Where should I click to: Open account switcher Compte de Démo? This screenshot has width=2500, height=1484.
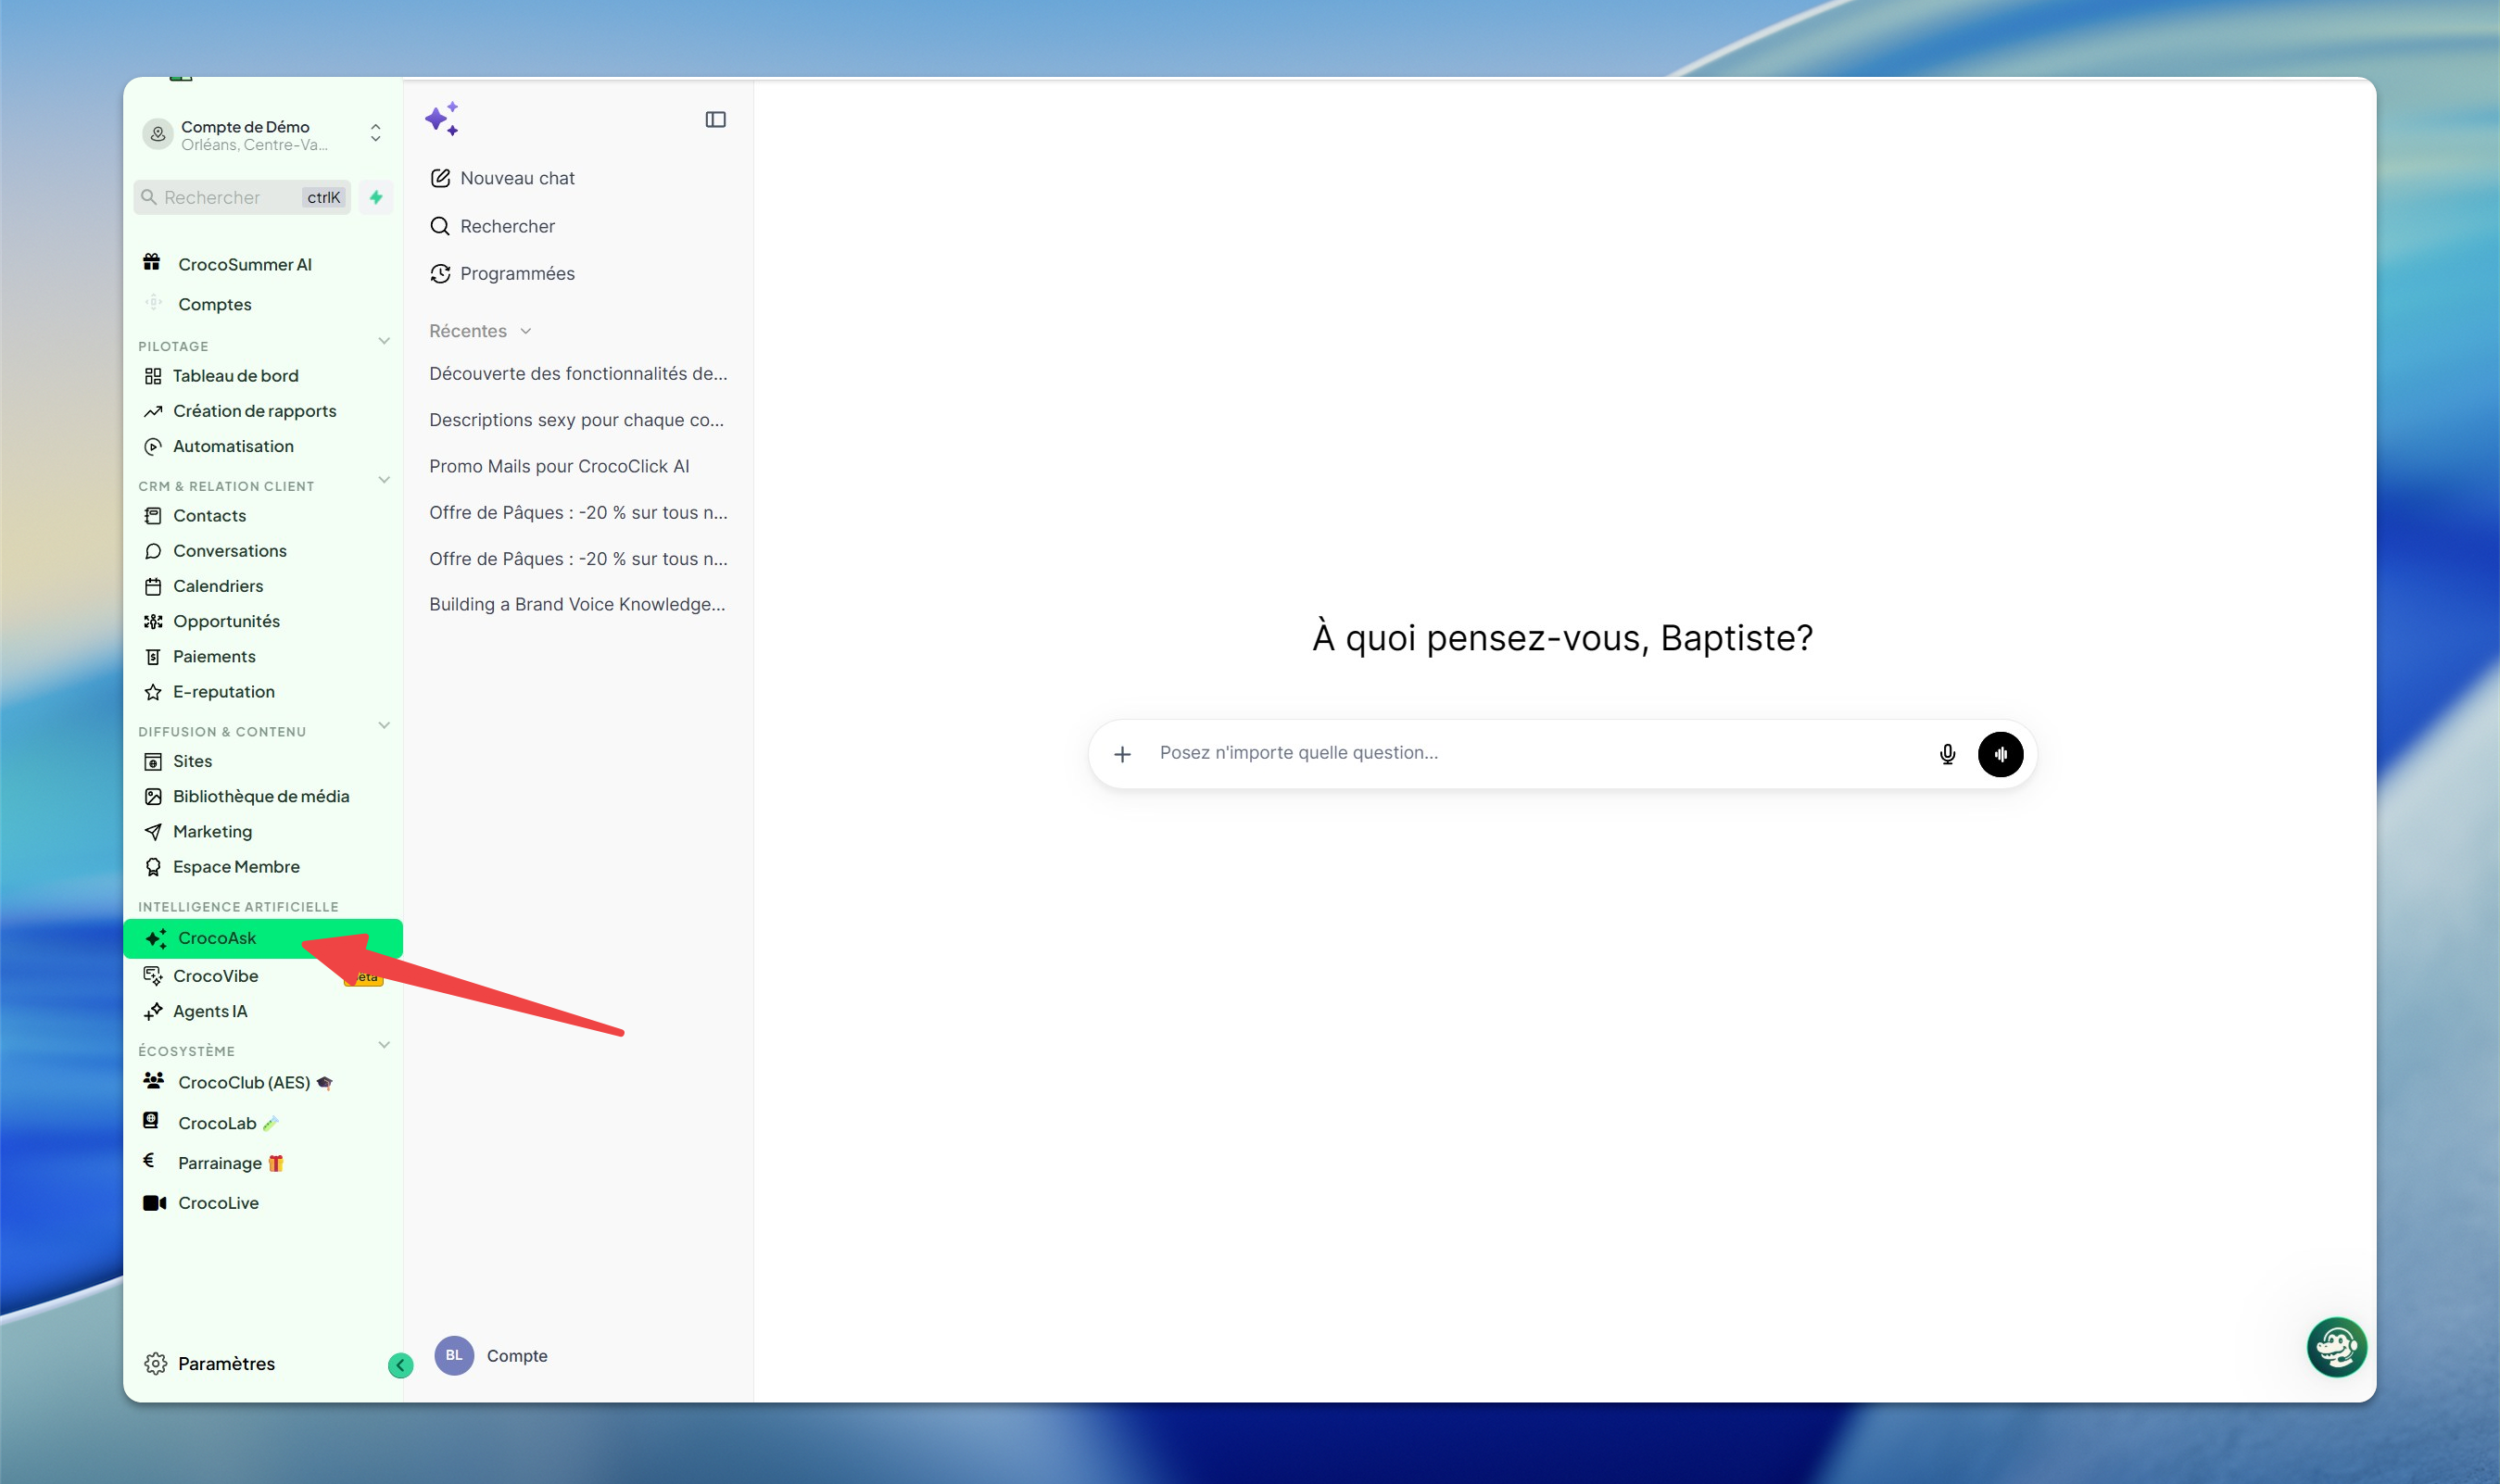[263, 135]
